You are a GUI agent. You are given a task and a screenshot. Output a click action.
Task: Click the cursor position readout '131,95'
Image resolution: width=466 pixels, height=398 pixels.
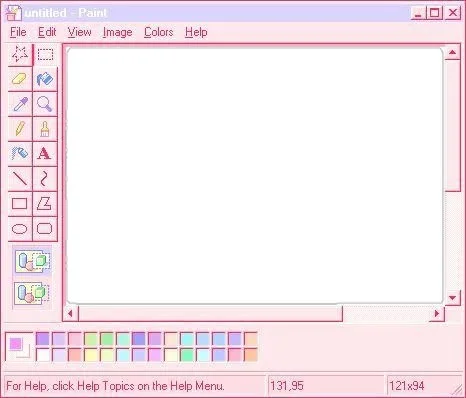(287, 386)
